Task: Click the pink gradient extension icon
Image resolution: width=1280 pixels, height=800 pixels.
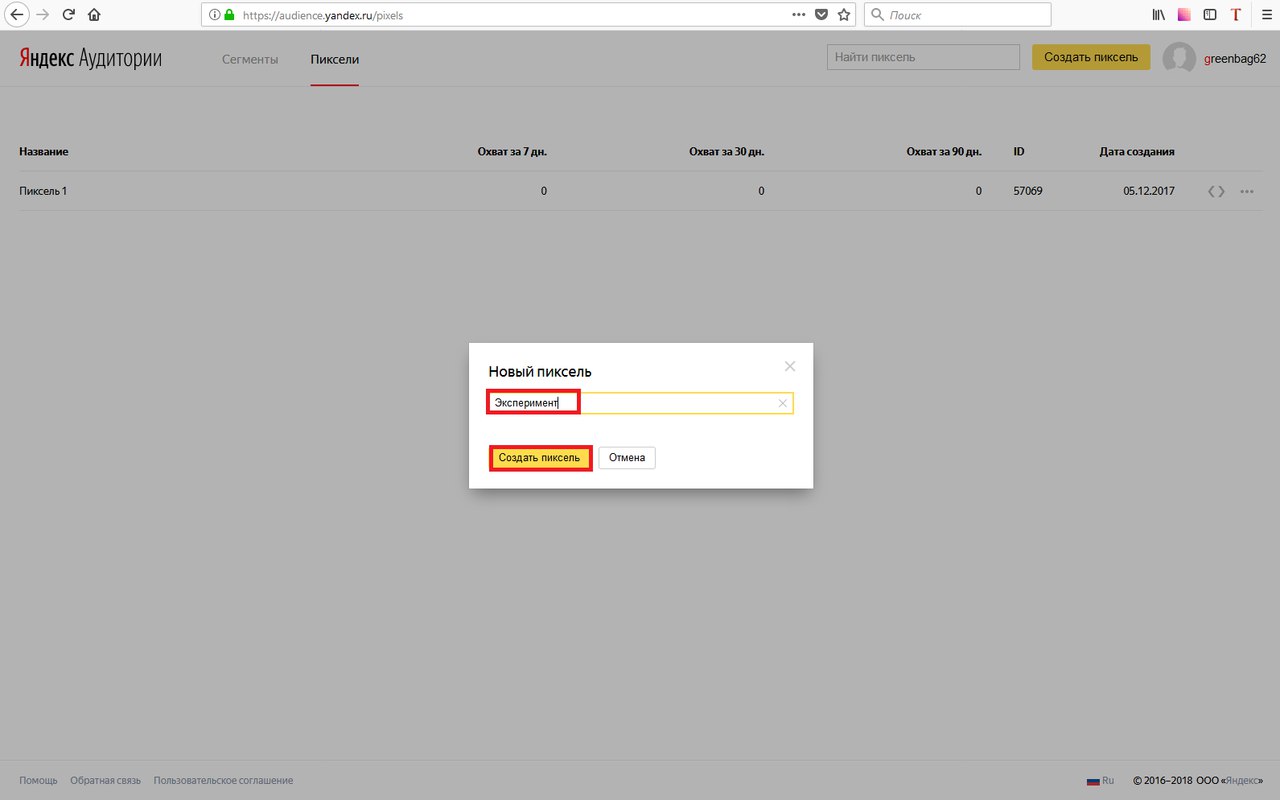Action: pos(1184,15)
